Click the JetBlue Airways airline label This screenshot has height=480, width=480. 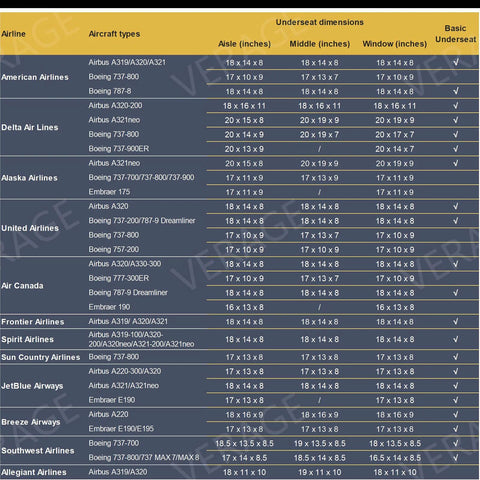[32, 386]
